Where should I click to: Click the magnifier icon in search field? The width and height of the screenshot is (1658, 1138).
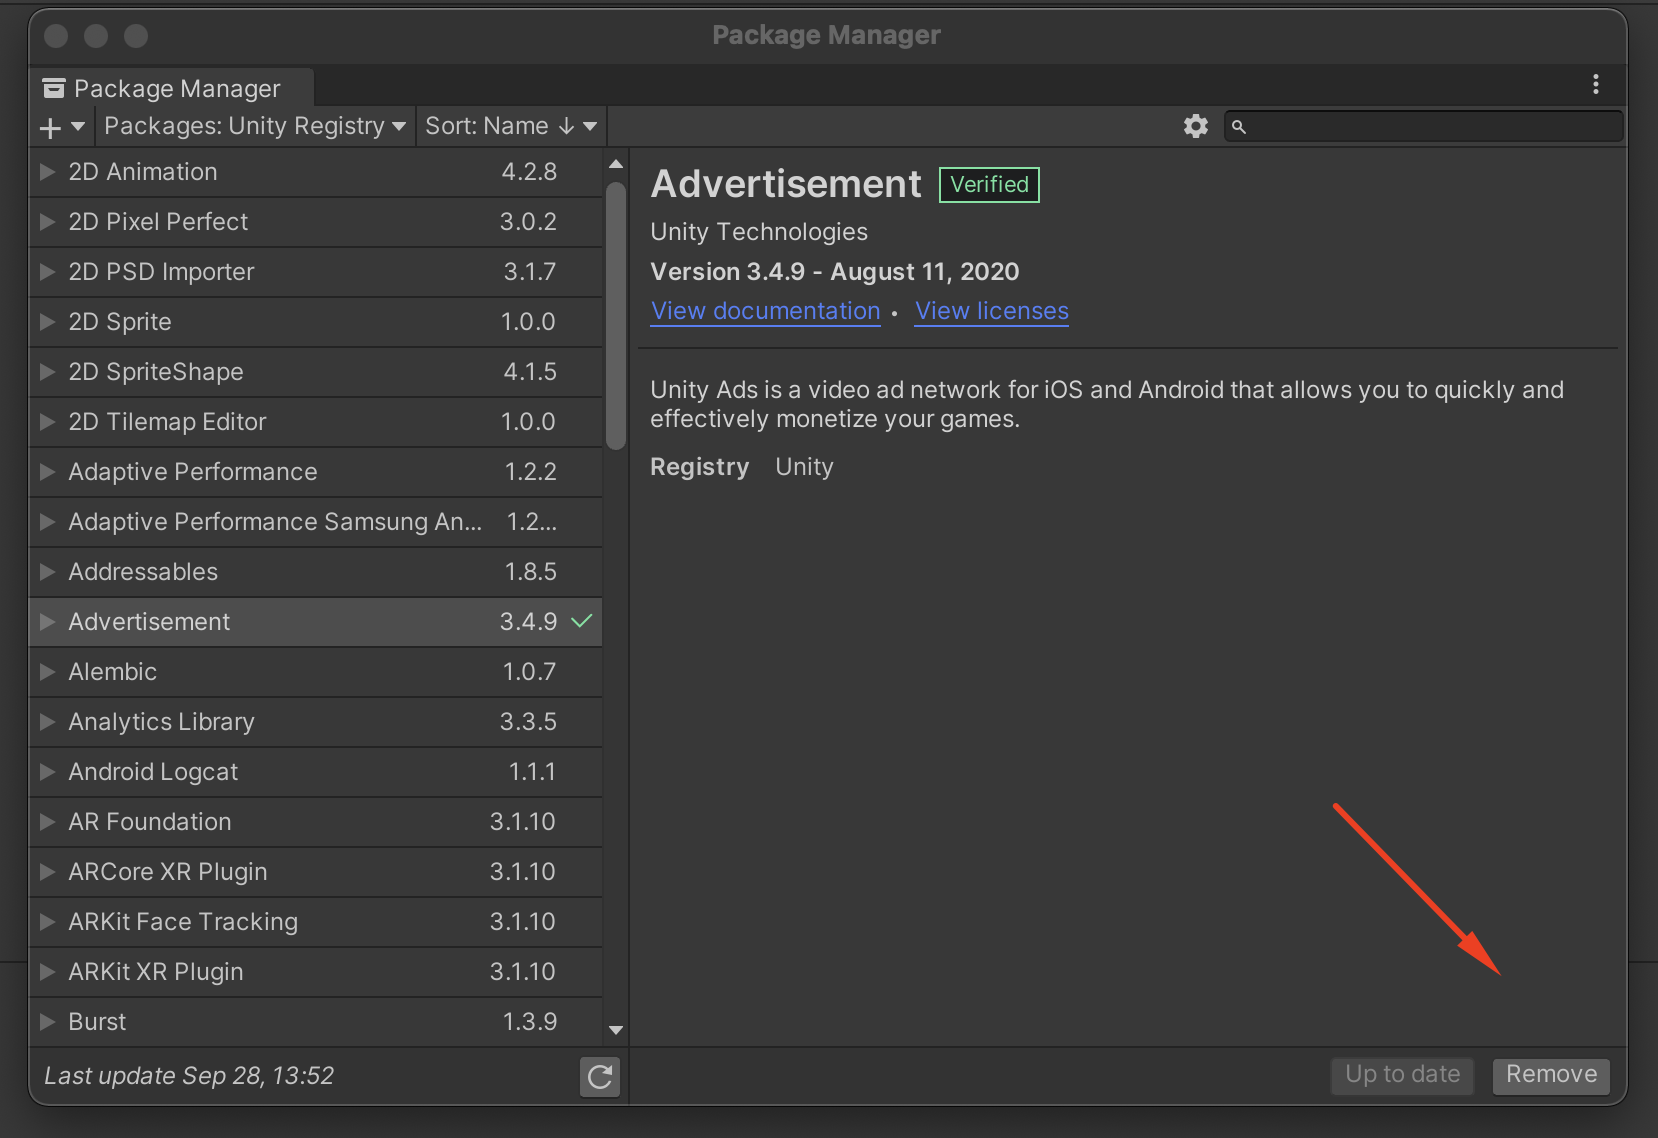point(1239,127)
